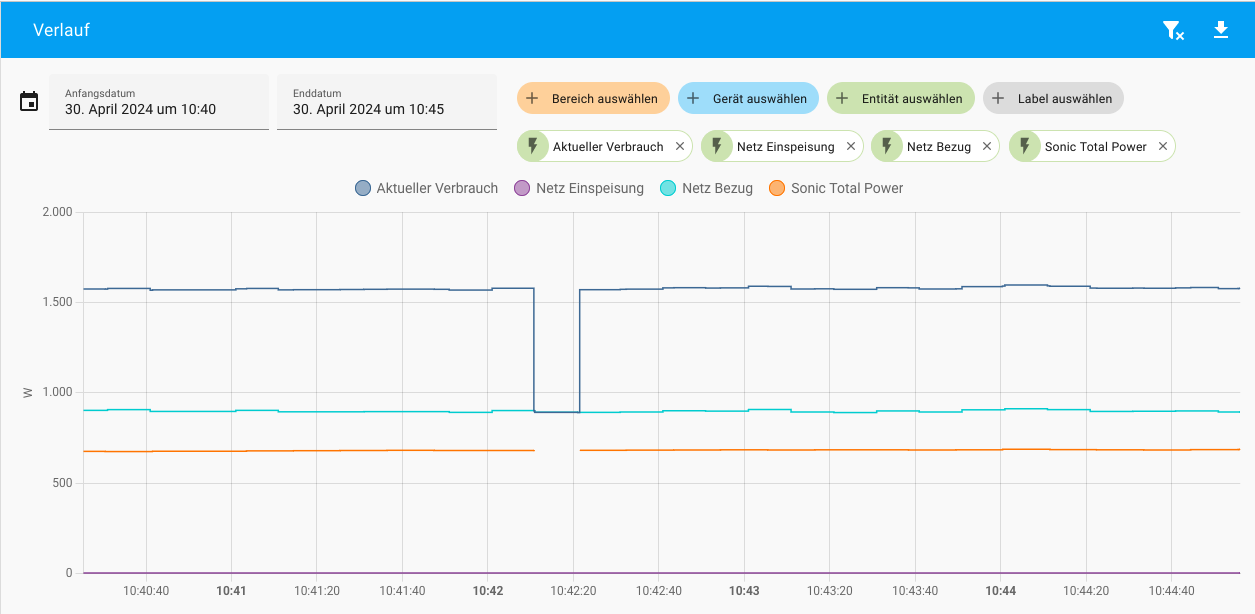Open the calendar date picker icon
This screenshot has height=614, width=1255.
click(x=29, y=101)
